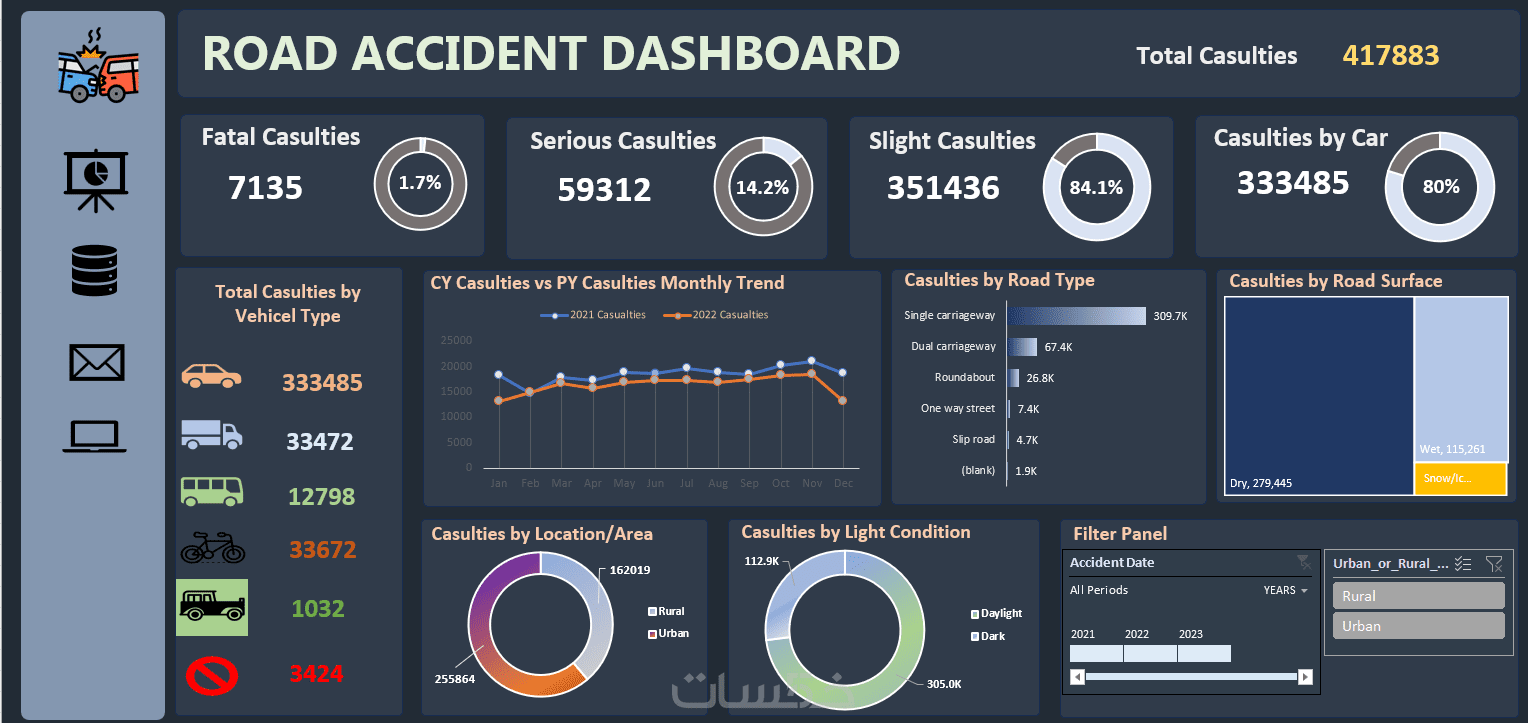Select the database stack icon

[95, 270]
